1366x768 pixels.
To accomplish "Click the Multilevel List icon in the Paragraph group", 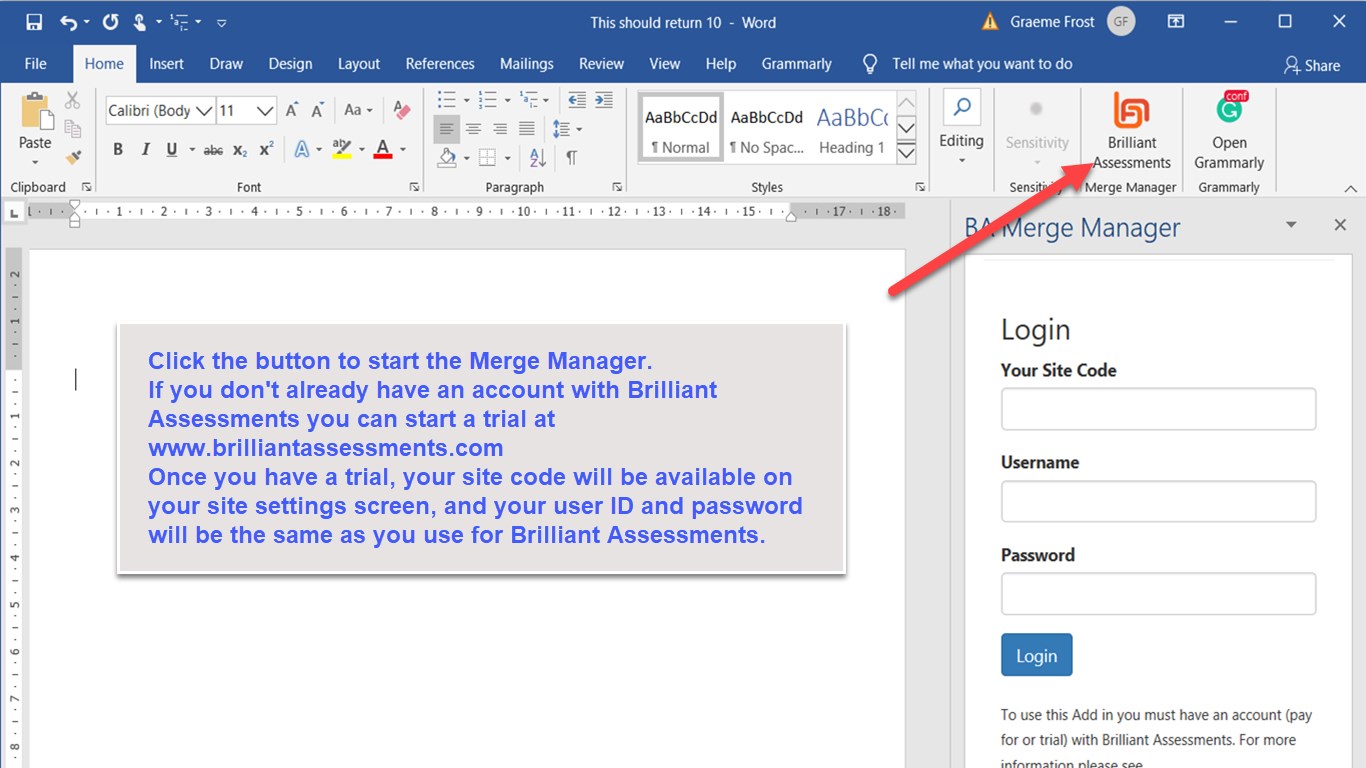I will (x=528, y=100).
